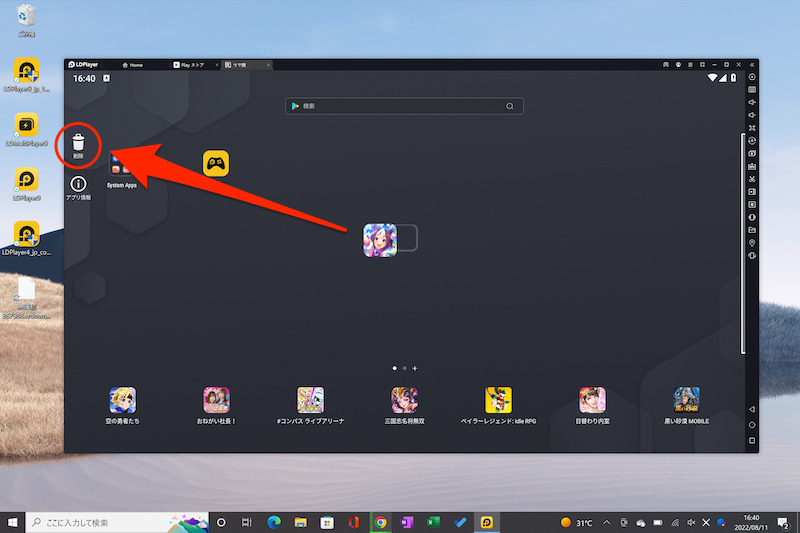Click the Google Play 検索 search field
This screenshot has width=800, height=533.
click(403, 106)
